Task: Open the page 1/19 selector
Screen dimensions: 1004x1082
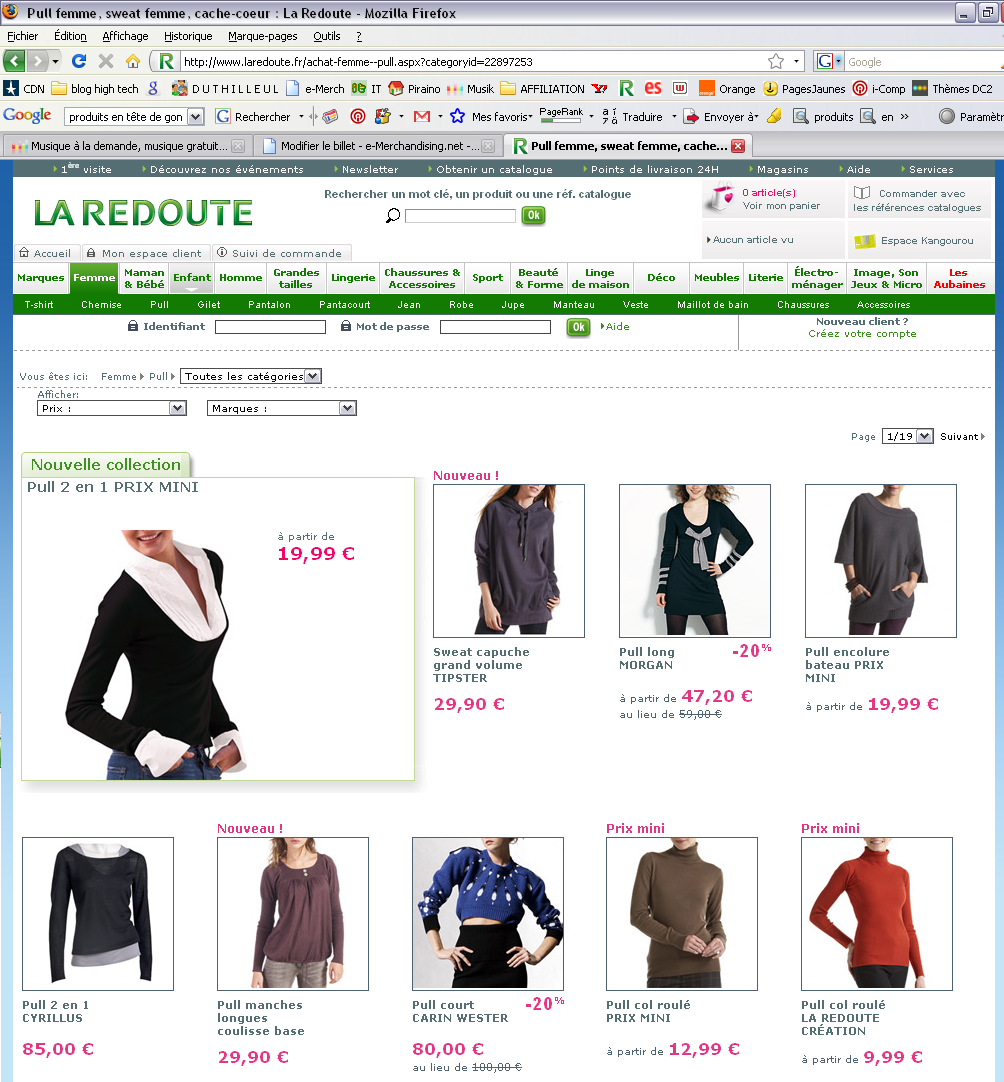Action: pyautogui.click(x=907, y=436)
